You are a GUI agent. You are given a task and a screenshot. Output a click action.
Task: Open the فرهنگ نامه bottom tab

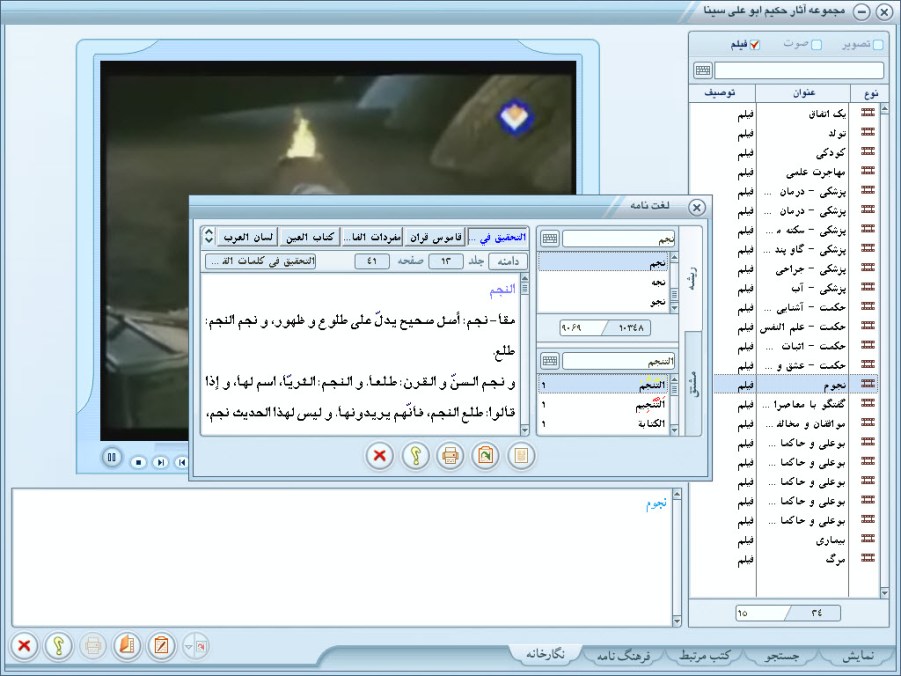click(624, 656)
